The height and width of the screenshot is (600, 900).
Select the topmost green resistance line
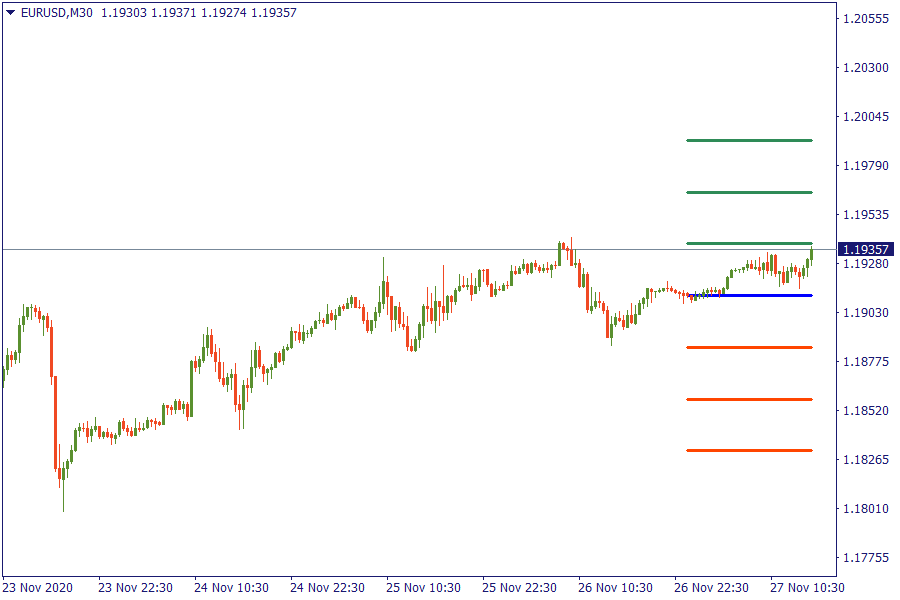pos(748,140)
